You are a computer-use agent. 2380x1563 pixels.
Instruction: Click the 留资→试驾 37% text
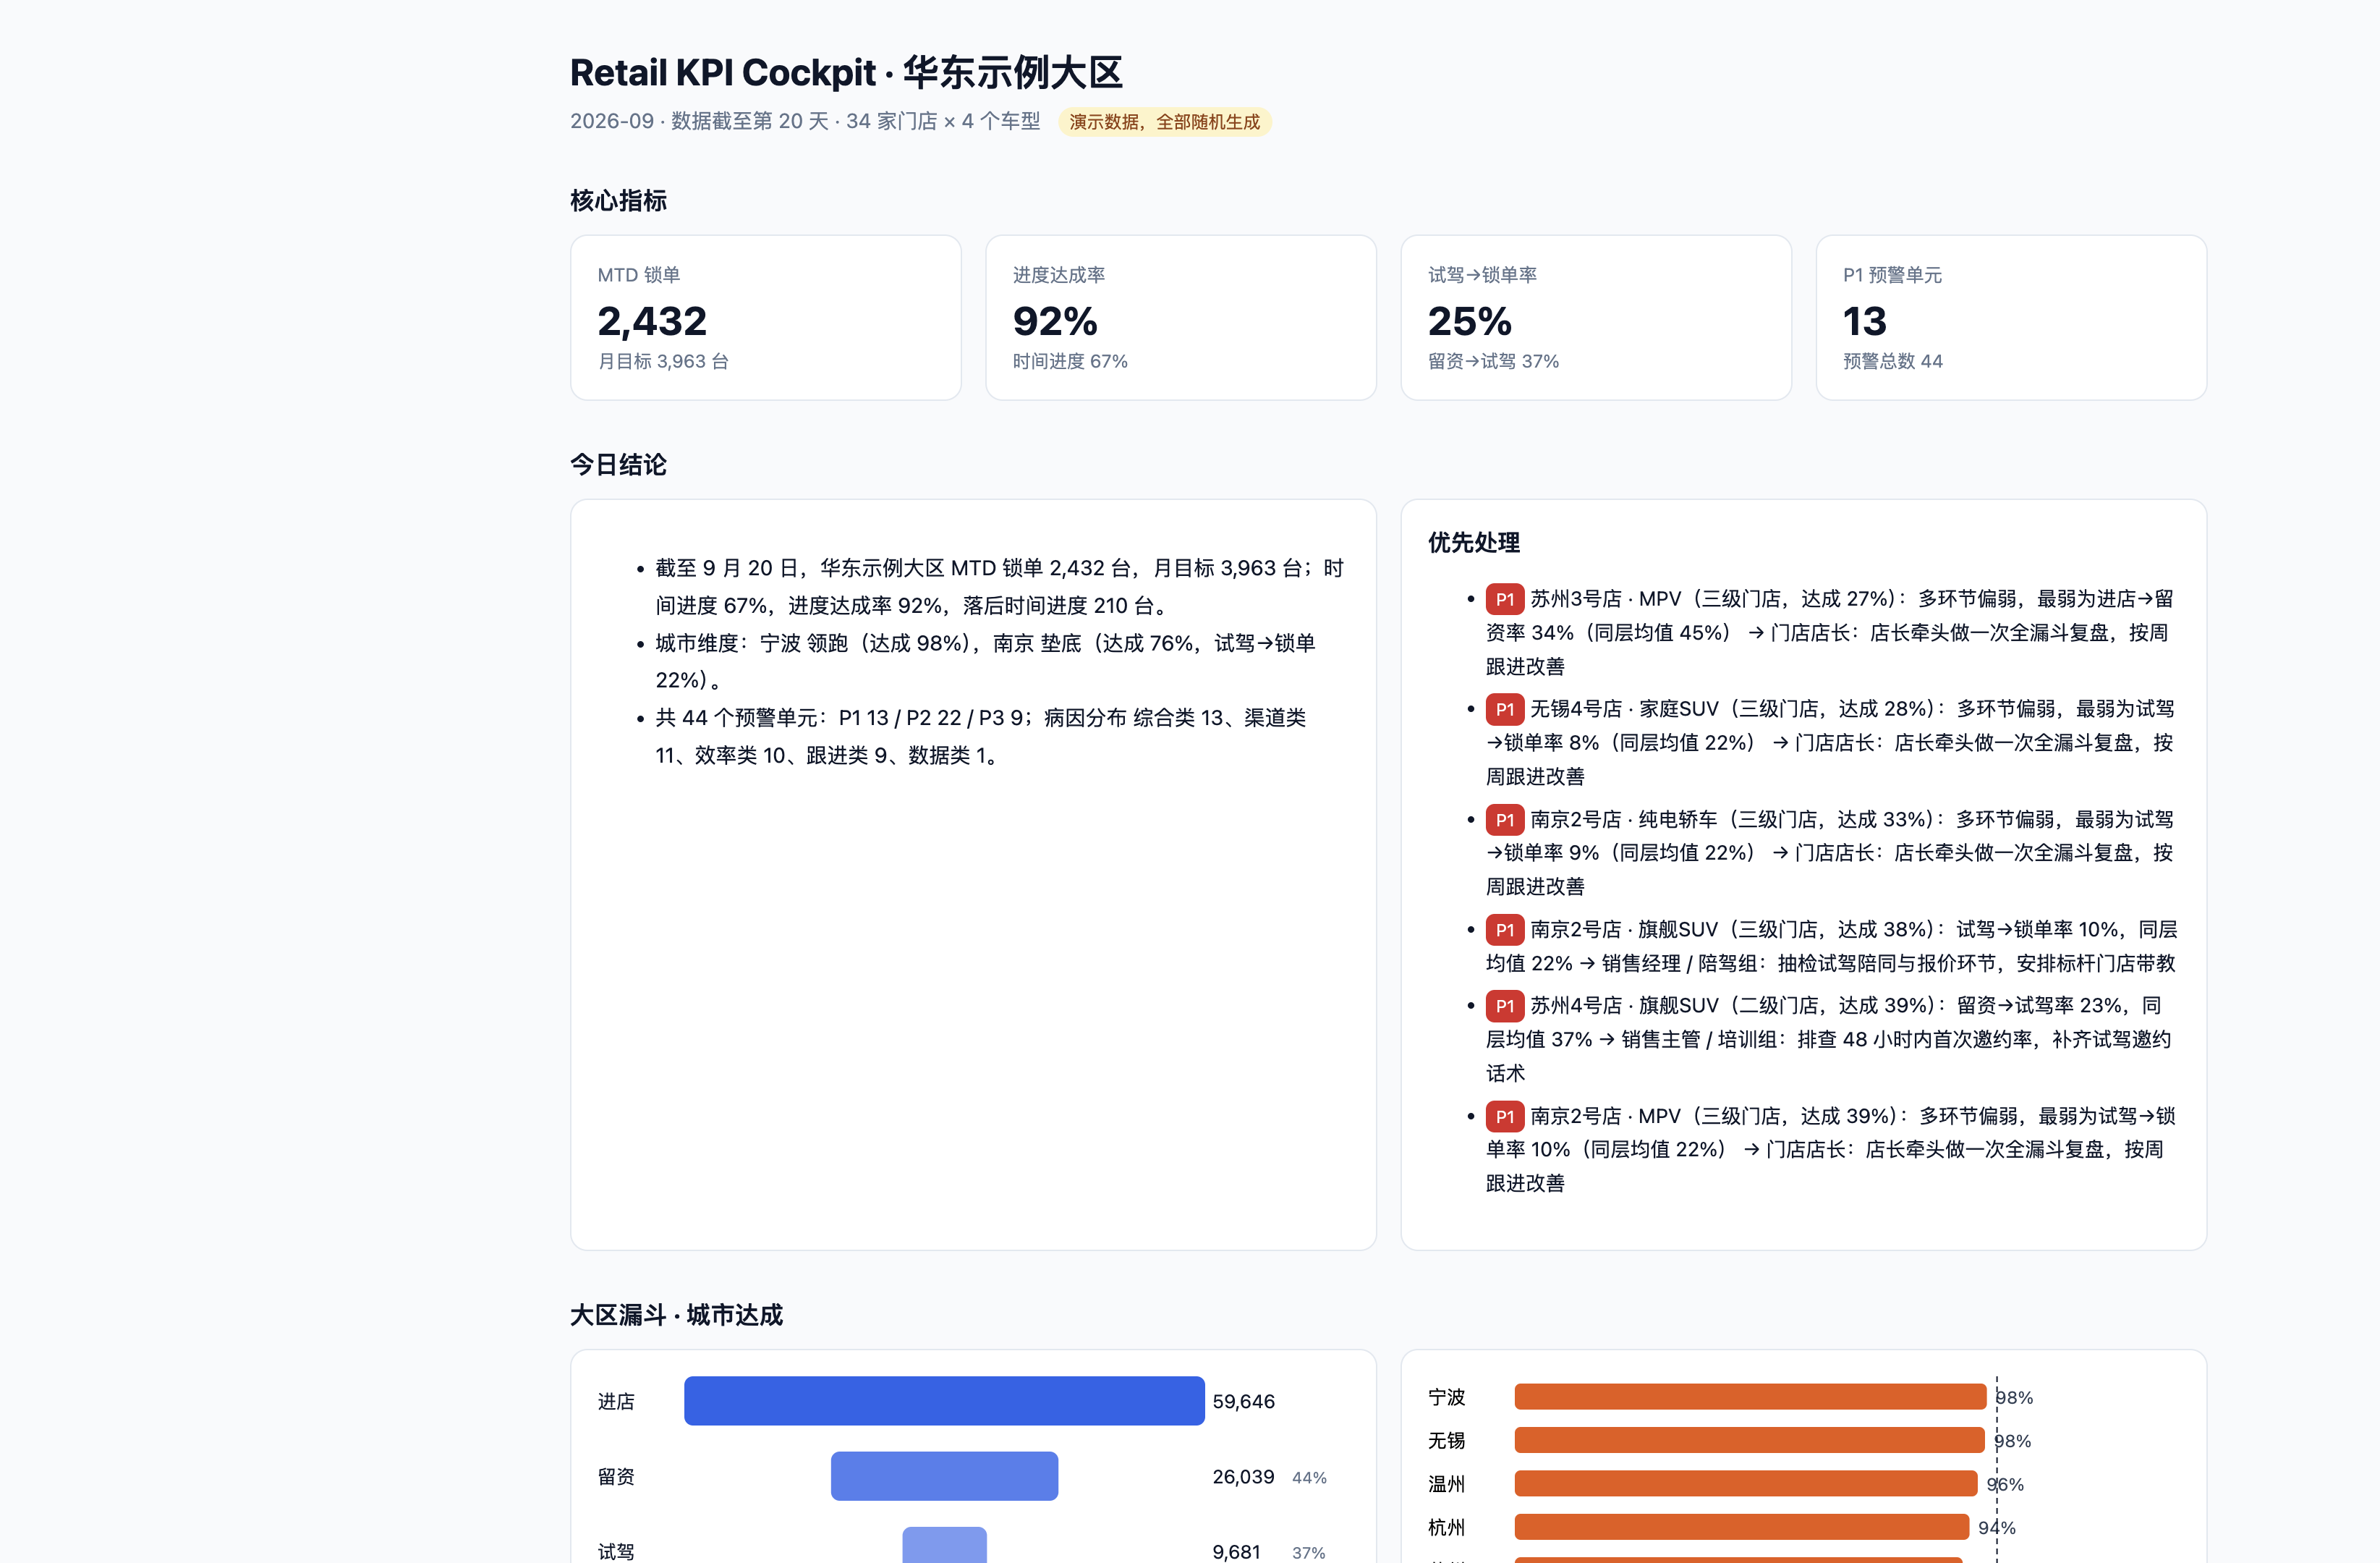point(1493,361)
